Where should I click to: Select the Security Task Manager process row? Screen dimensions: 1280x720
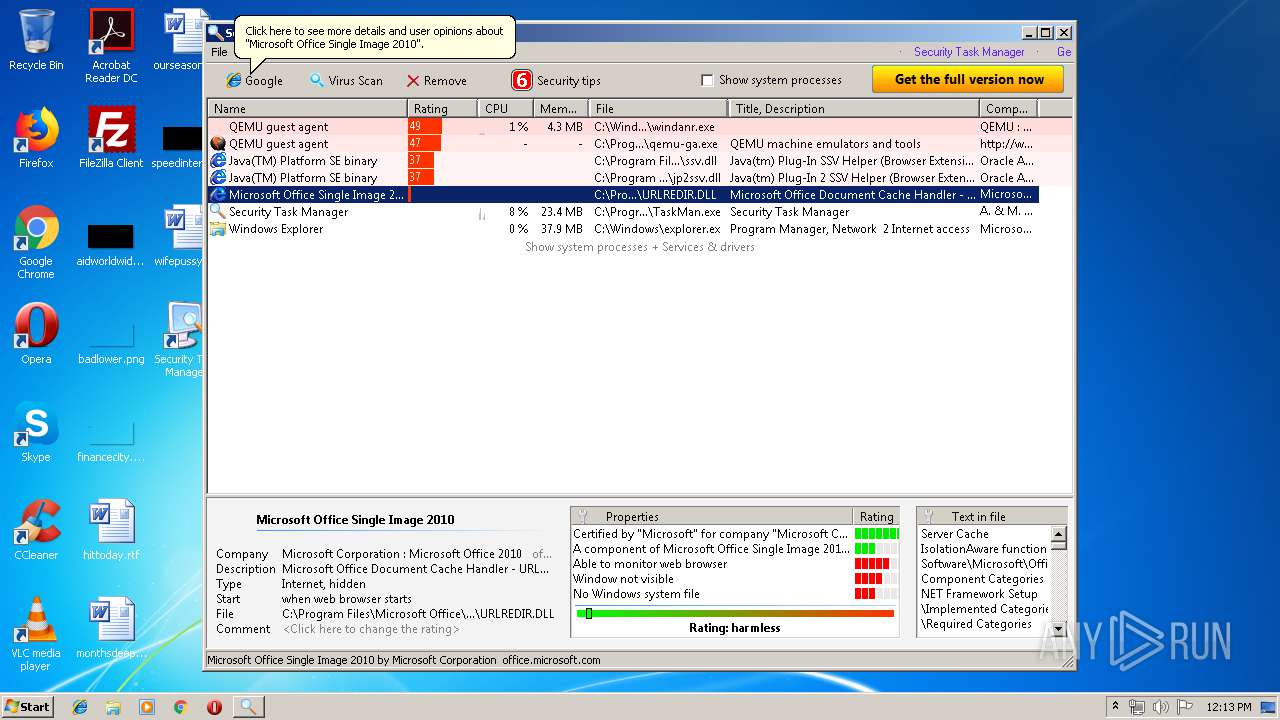(623, 212)
